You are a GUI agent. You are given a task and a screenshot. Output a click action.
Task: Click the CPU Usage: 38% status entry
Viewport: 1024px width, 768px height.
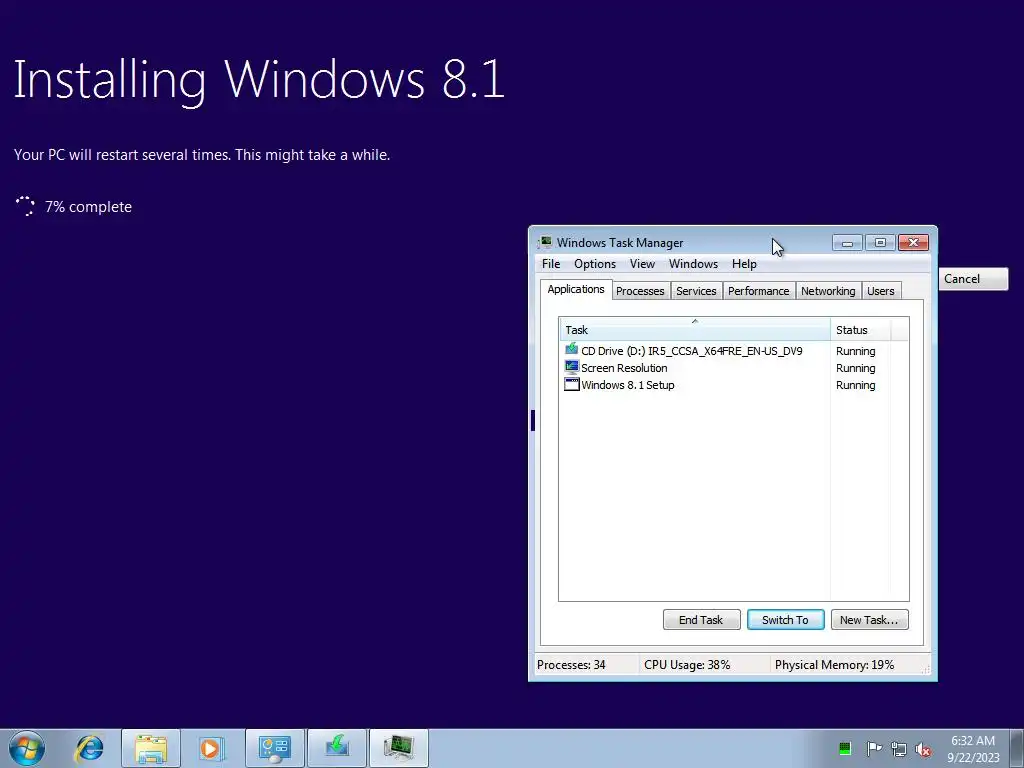click(x=687, y=665)
